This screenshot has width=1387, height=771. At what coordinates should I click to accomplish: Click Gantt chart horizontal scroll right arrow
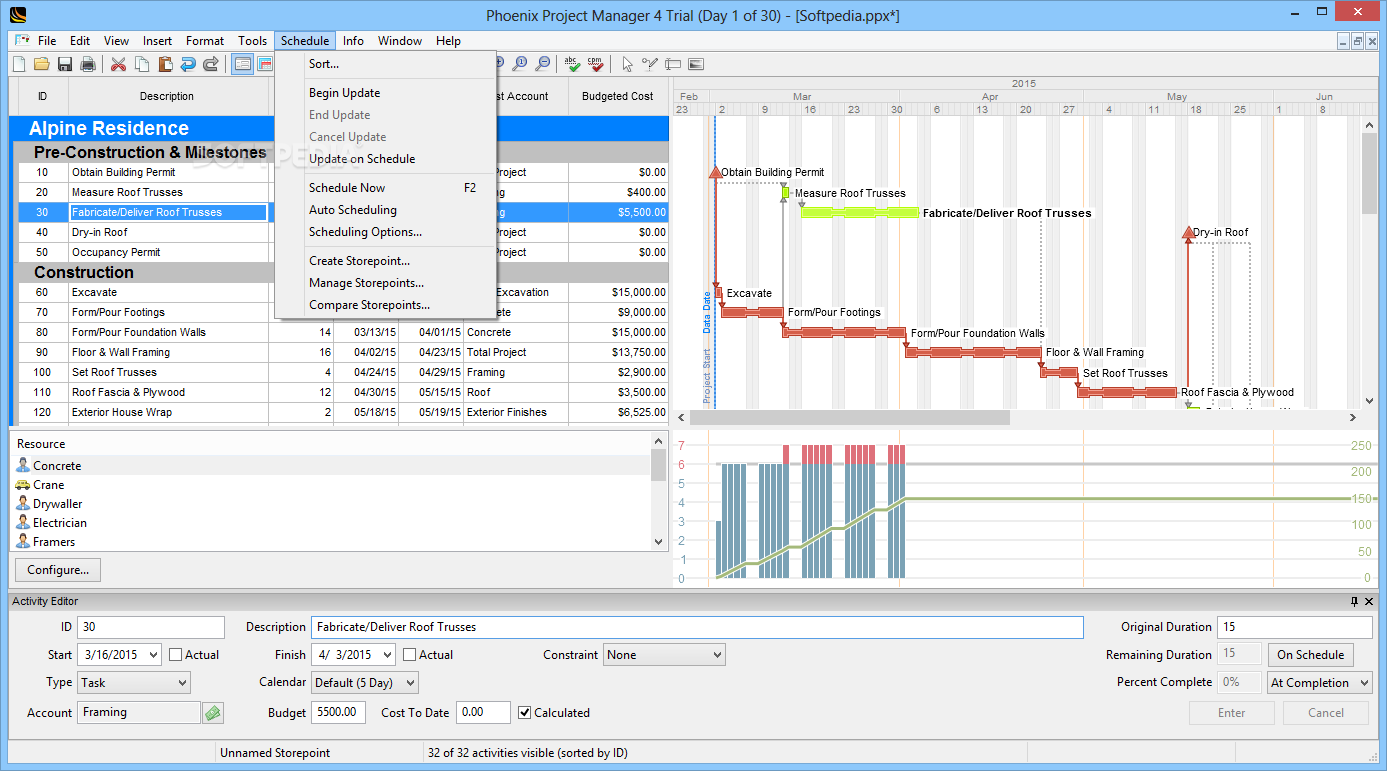pyautogui.click(x=1354, y=418)
